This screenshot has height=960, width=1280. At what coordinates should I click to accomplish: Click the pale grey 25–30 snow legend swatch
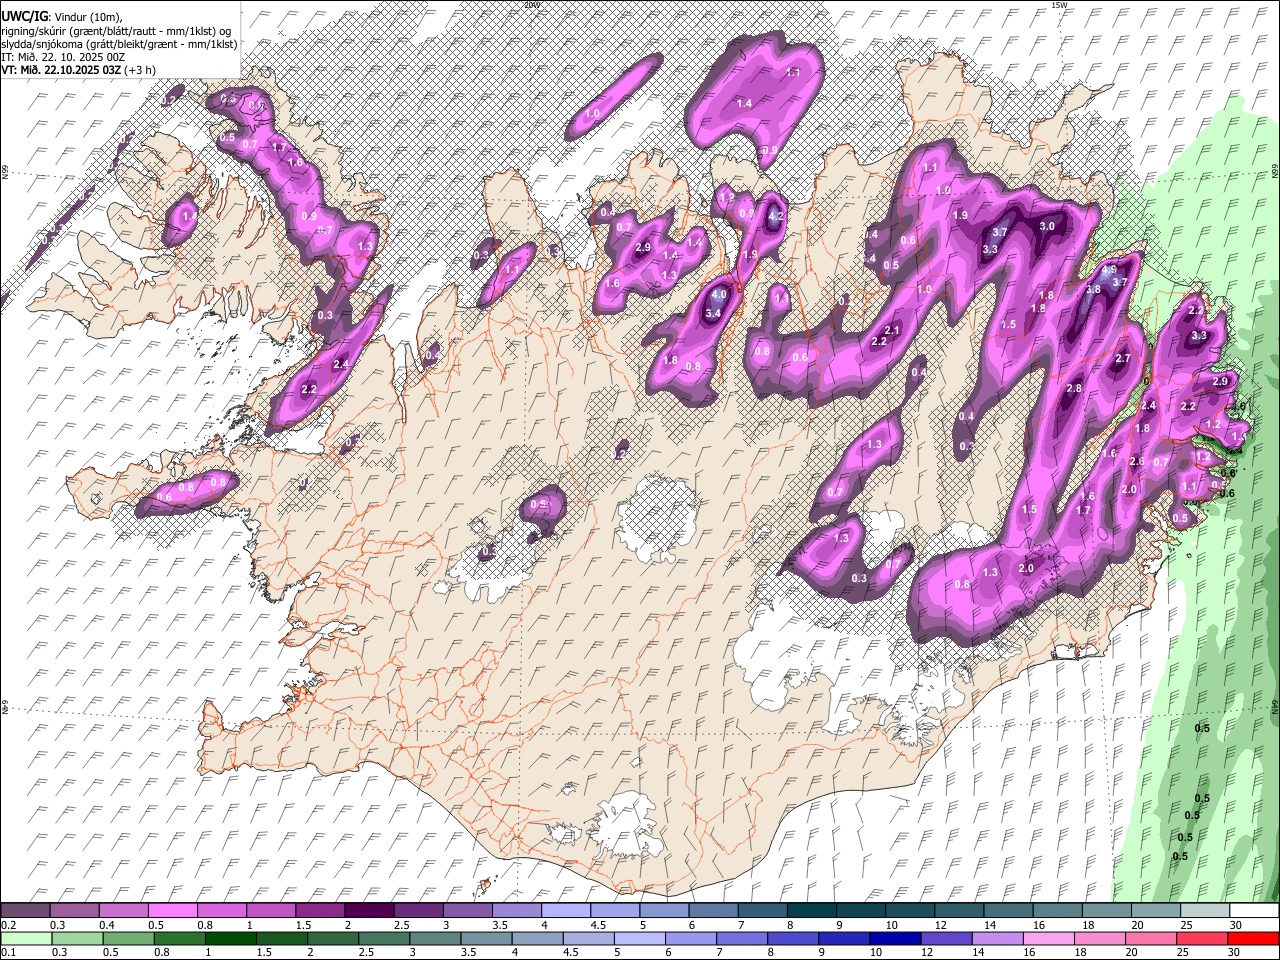(1205, 910)
